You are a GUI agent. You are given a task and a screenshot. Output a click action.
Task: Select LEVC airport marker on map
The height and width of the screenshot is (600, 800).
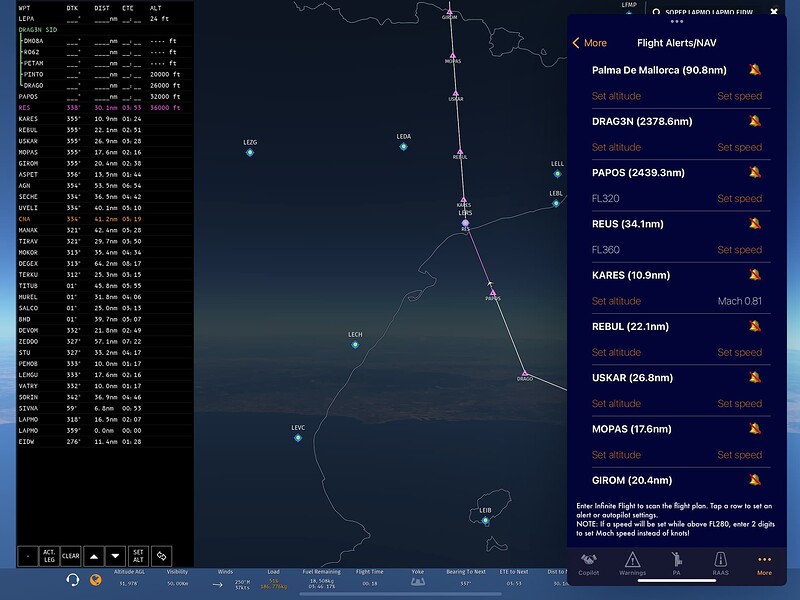point(298,438)
